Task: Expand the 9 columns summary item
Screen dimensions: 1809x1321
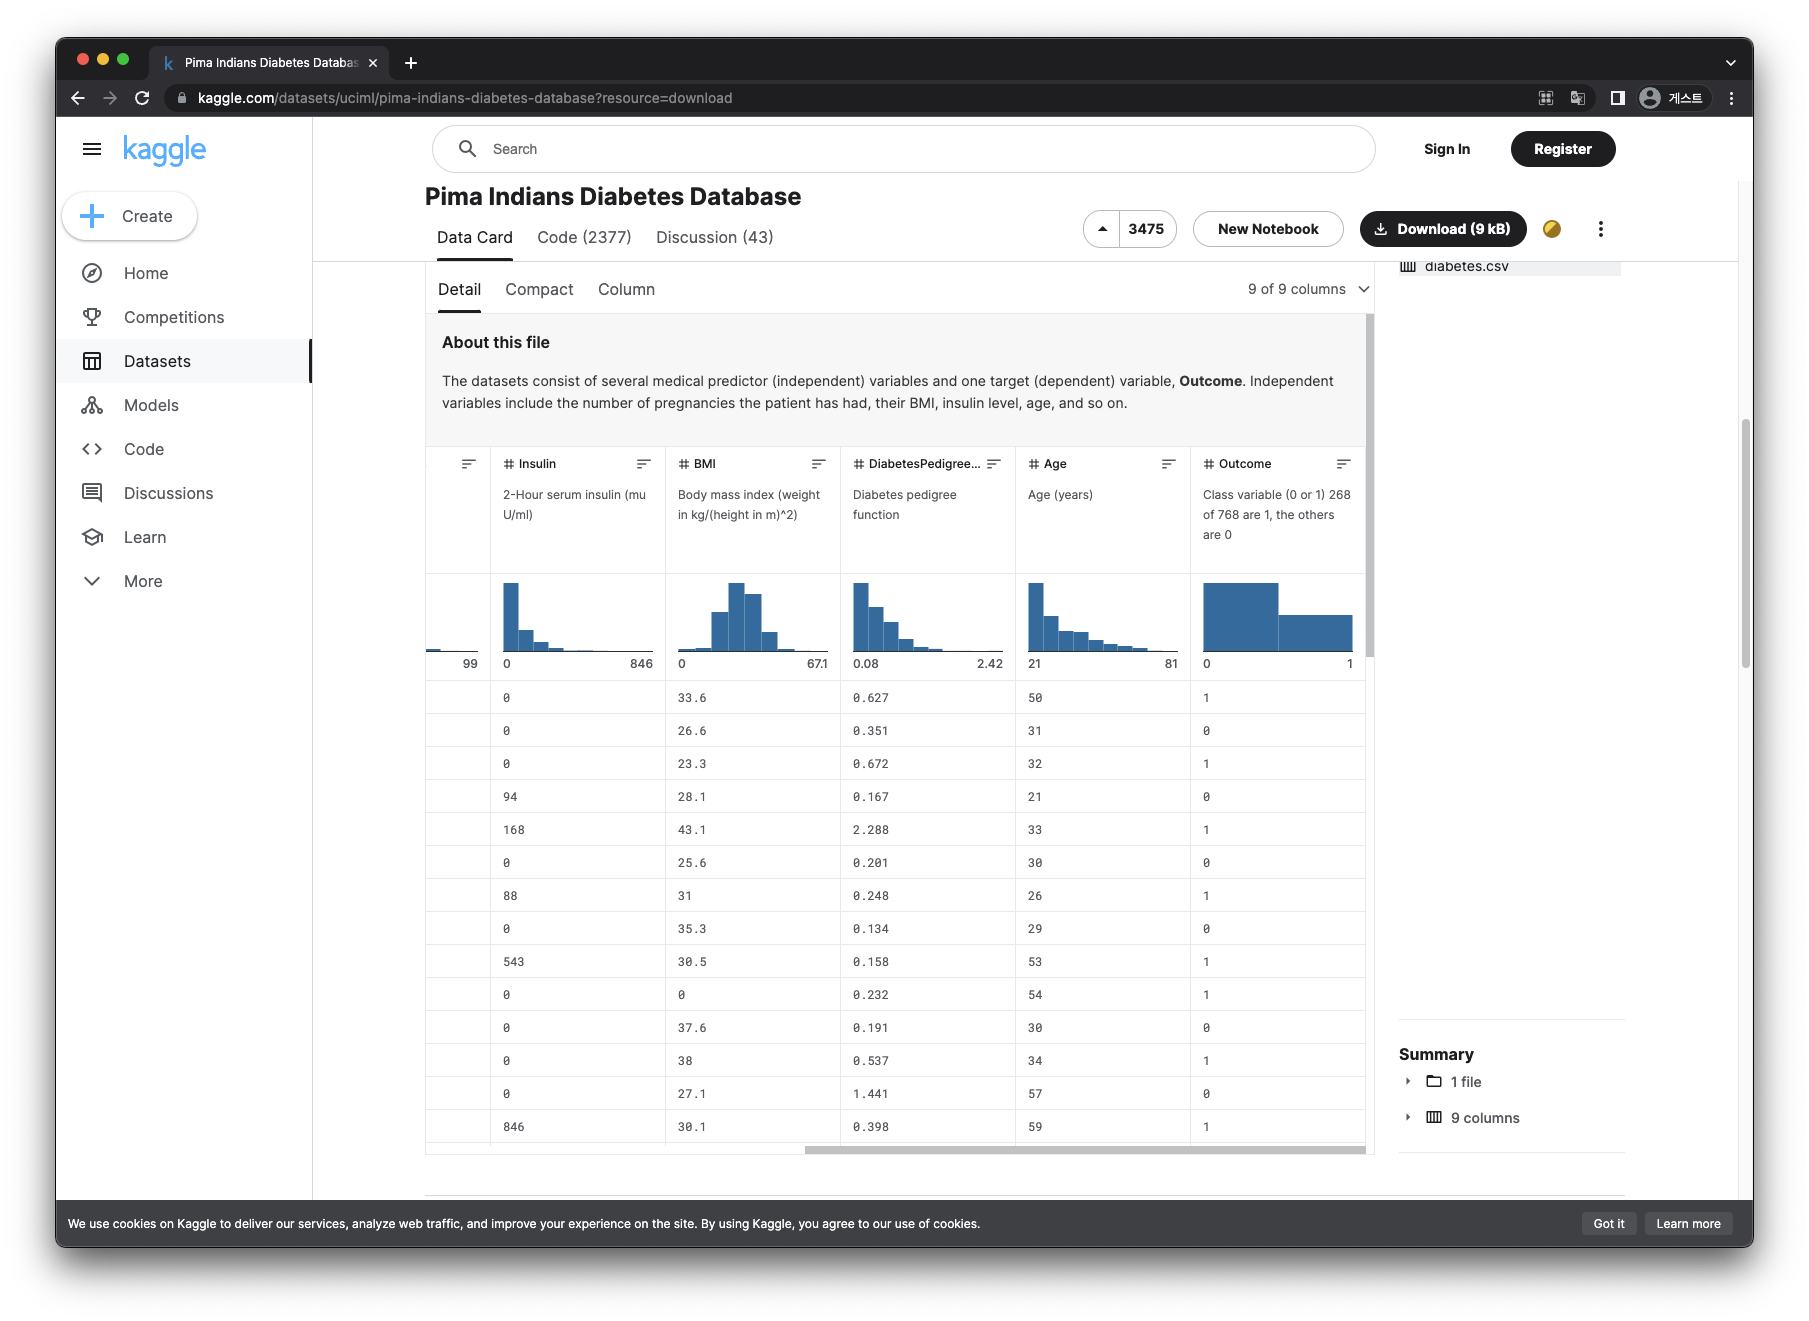Action: click(x=1408, y=1117)
